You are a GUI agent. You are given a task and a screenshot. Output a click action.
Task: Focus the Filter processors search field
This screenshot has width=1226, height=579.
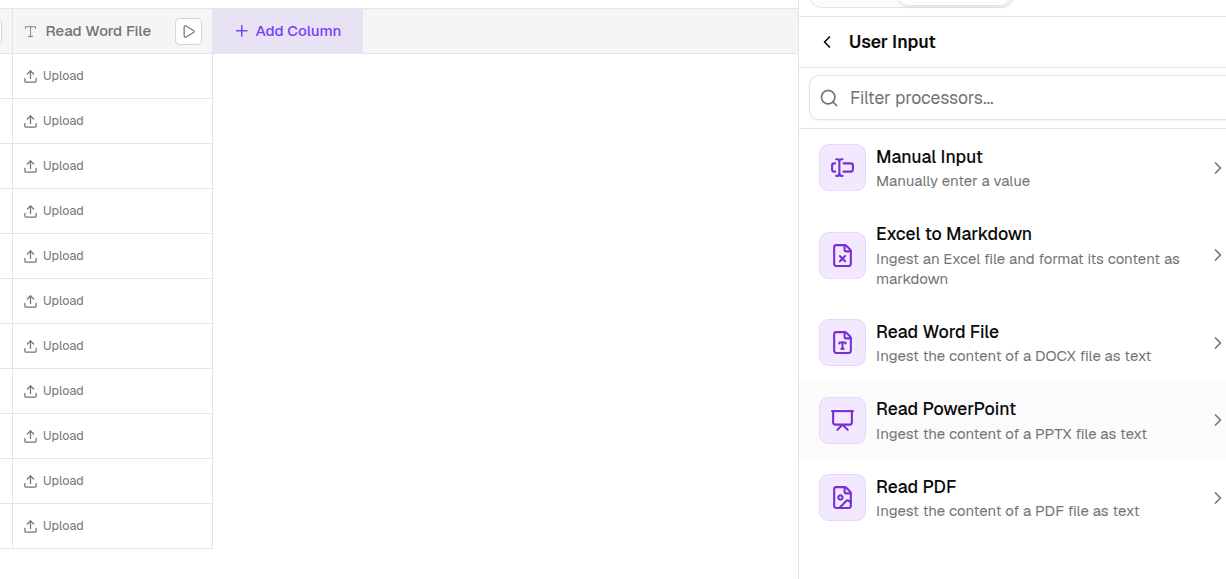[x=1018, y=98]
